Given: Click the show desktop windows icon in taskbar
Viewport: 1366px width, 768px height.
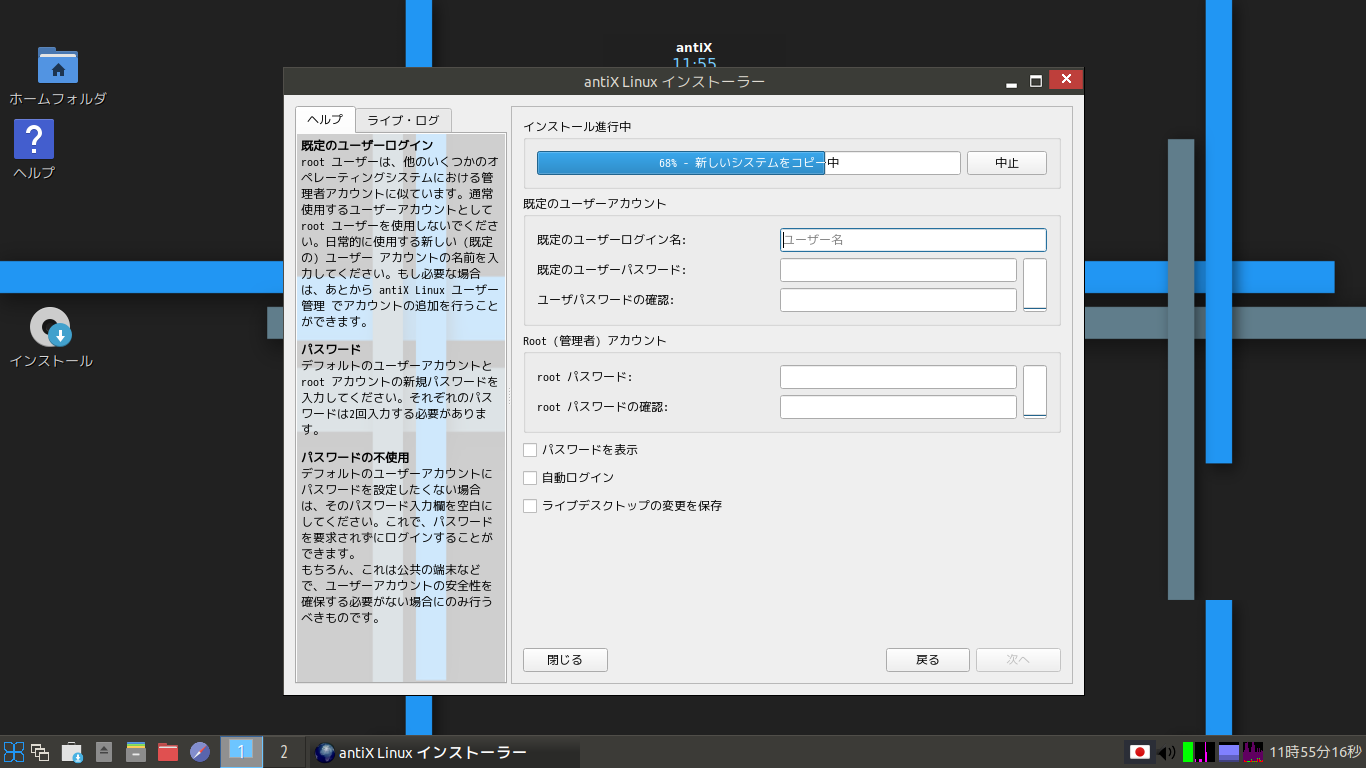Looking at the screenshot, I should (x=40, y=752).
